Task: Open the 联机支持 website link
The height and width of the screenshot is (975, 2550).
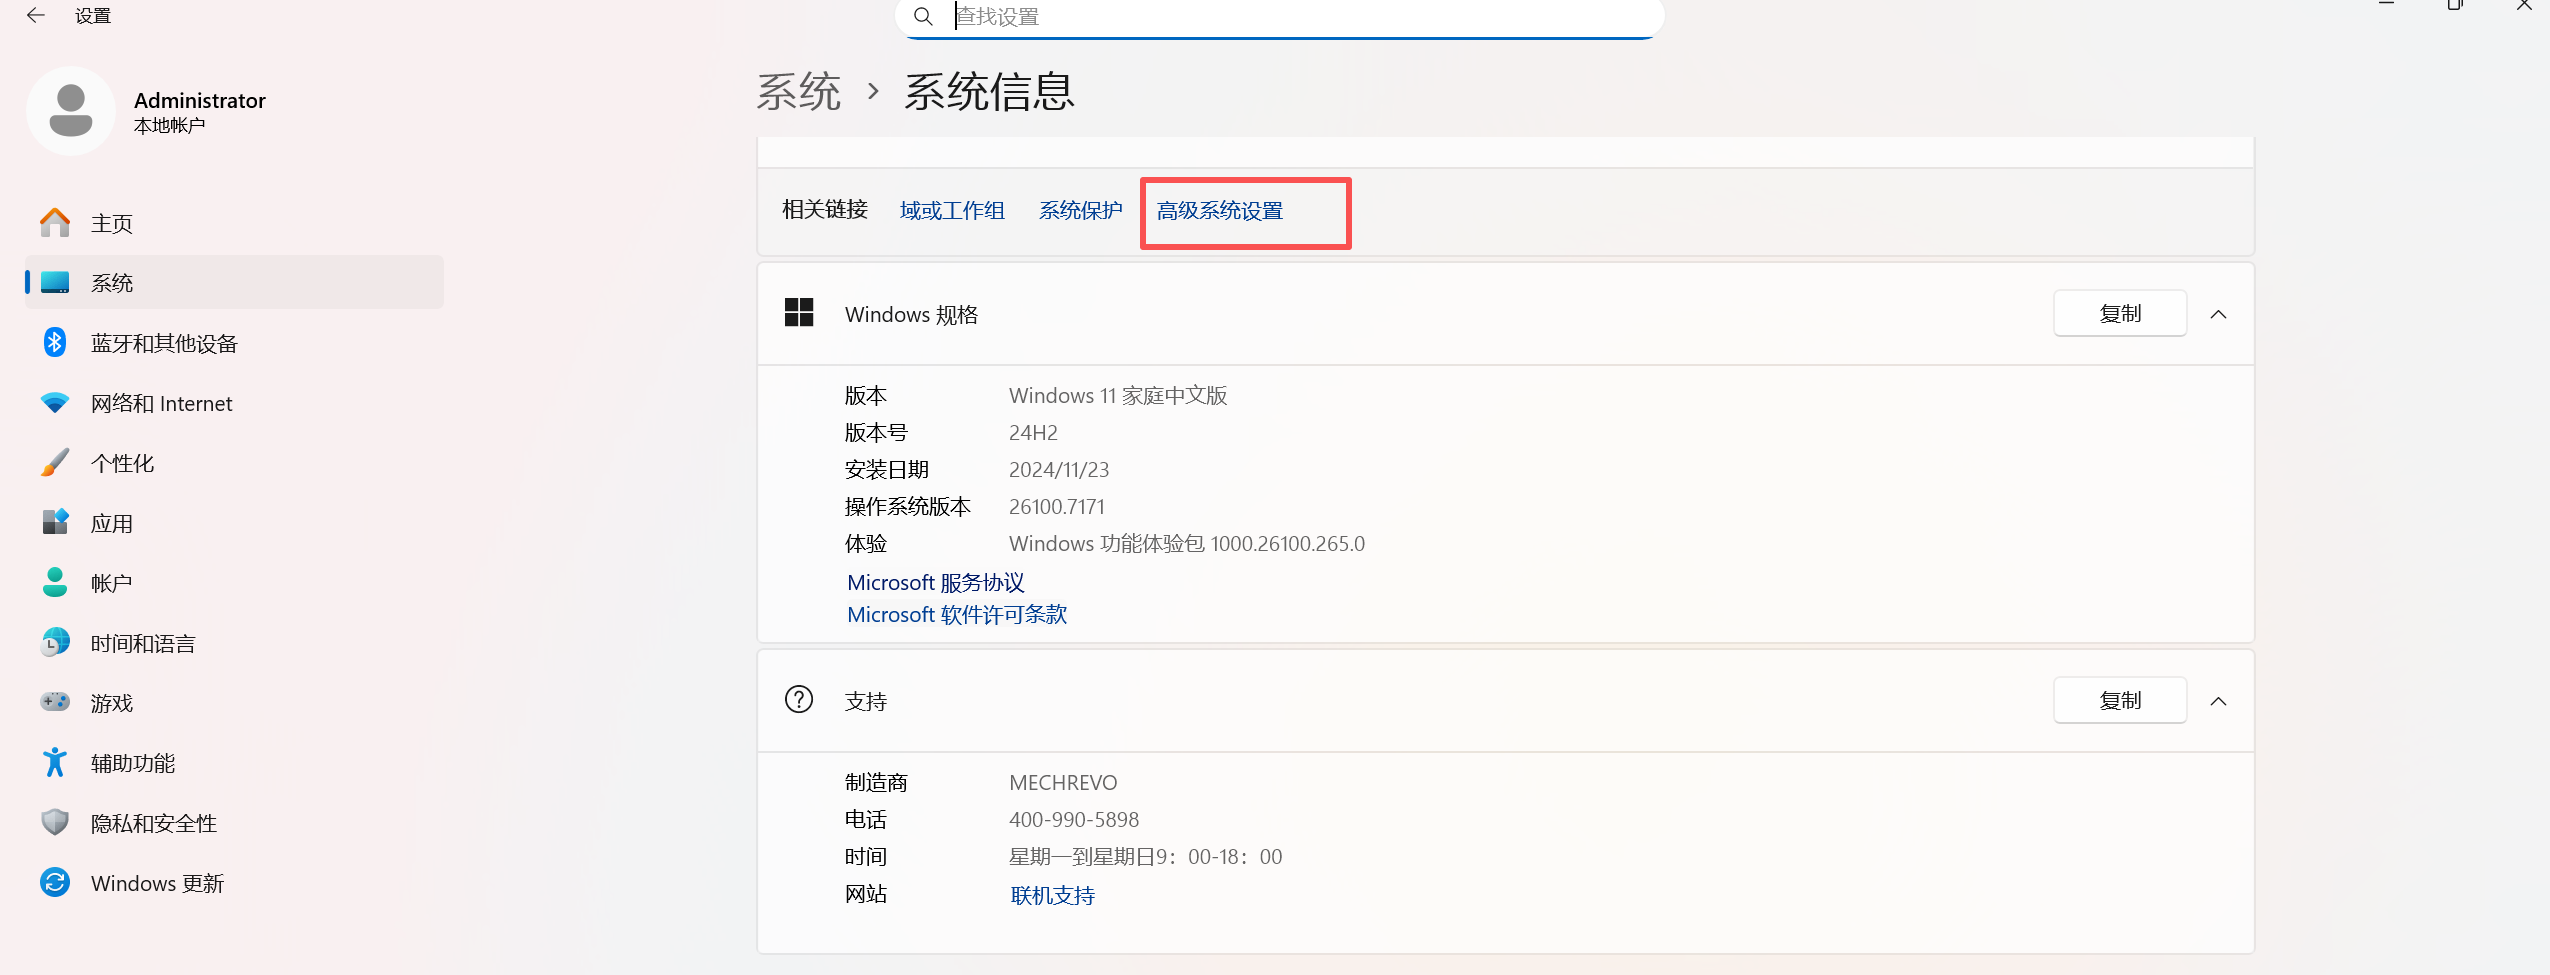Action: tap(1052, 895)
